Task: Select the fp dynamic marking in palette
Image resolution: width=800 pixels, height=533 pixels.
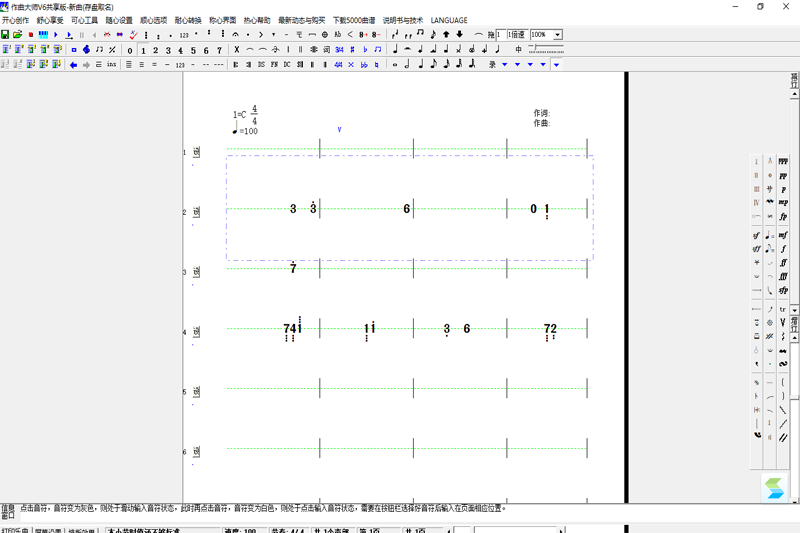Action: coord(783,216)
